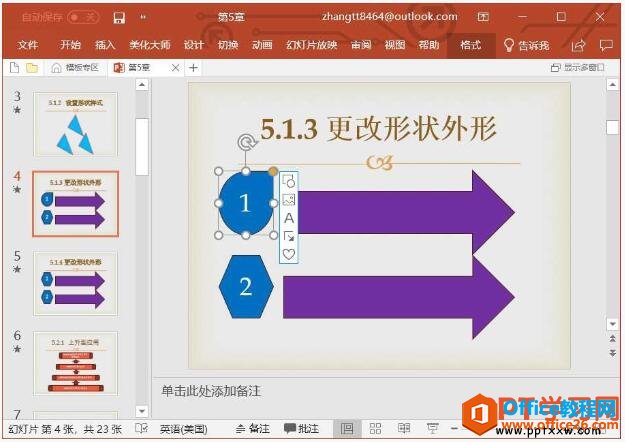Open the 幻灯片放映 tab

(x=311, y=45)
